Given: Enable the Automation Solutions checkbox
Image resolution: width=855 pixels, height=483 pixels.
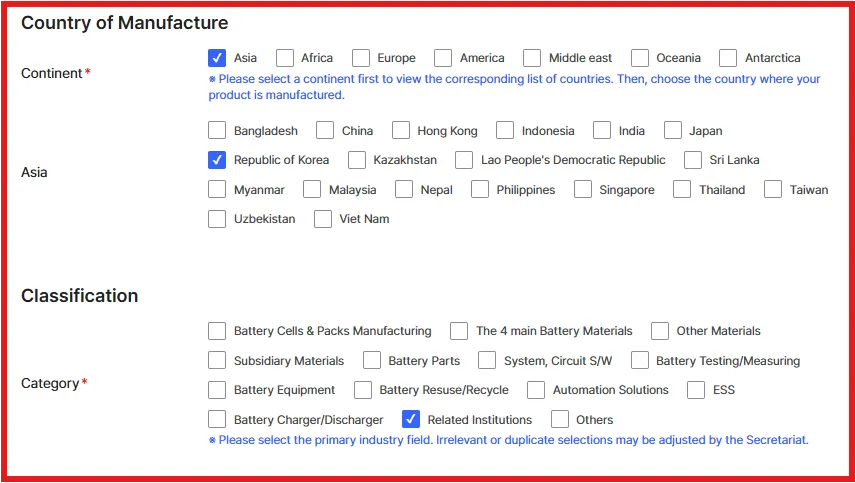Looking at the screenshot, I should pos(536,390).
